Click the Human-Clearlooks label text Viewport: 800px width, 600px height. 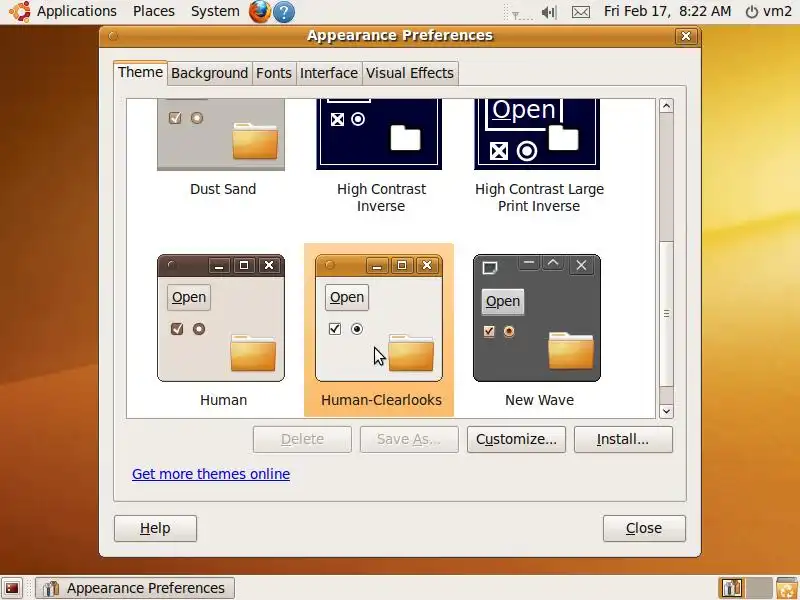tap(381, 400)
